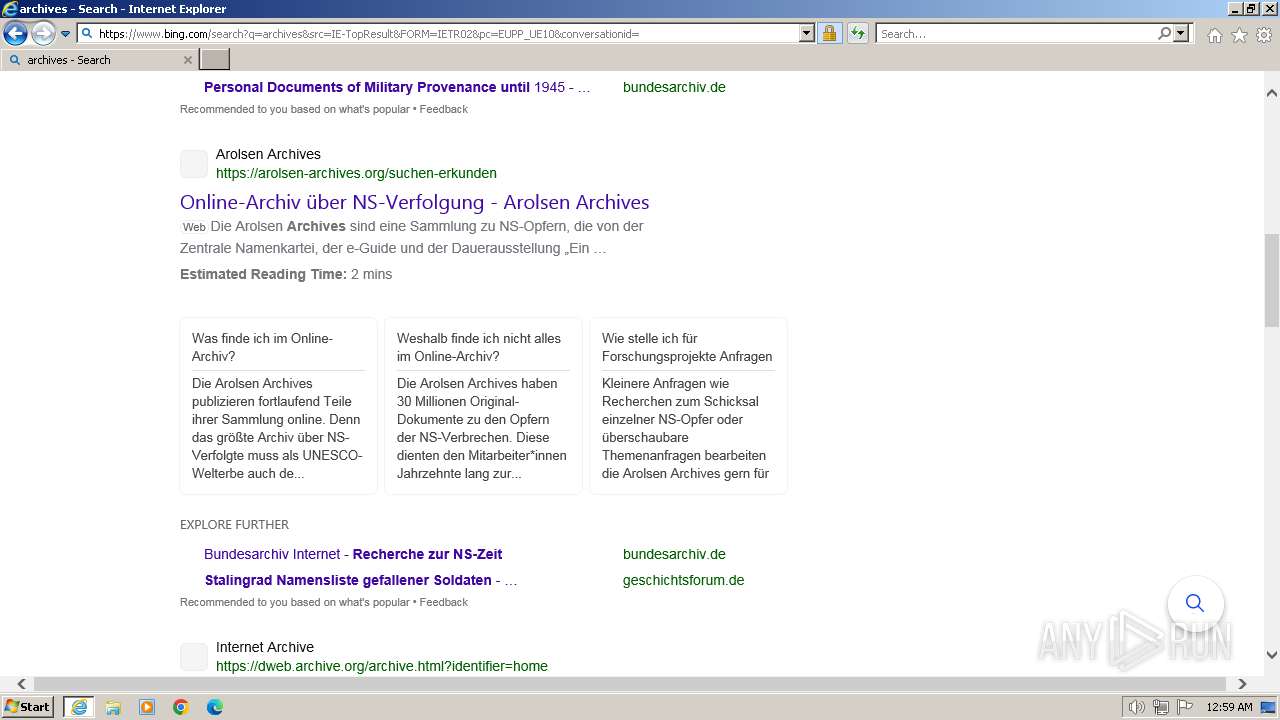The height and width of the screenshot is (720, 1280).
Task: Click the 12:59 AM system clock
Action: point(1229,707)
